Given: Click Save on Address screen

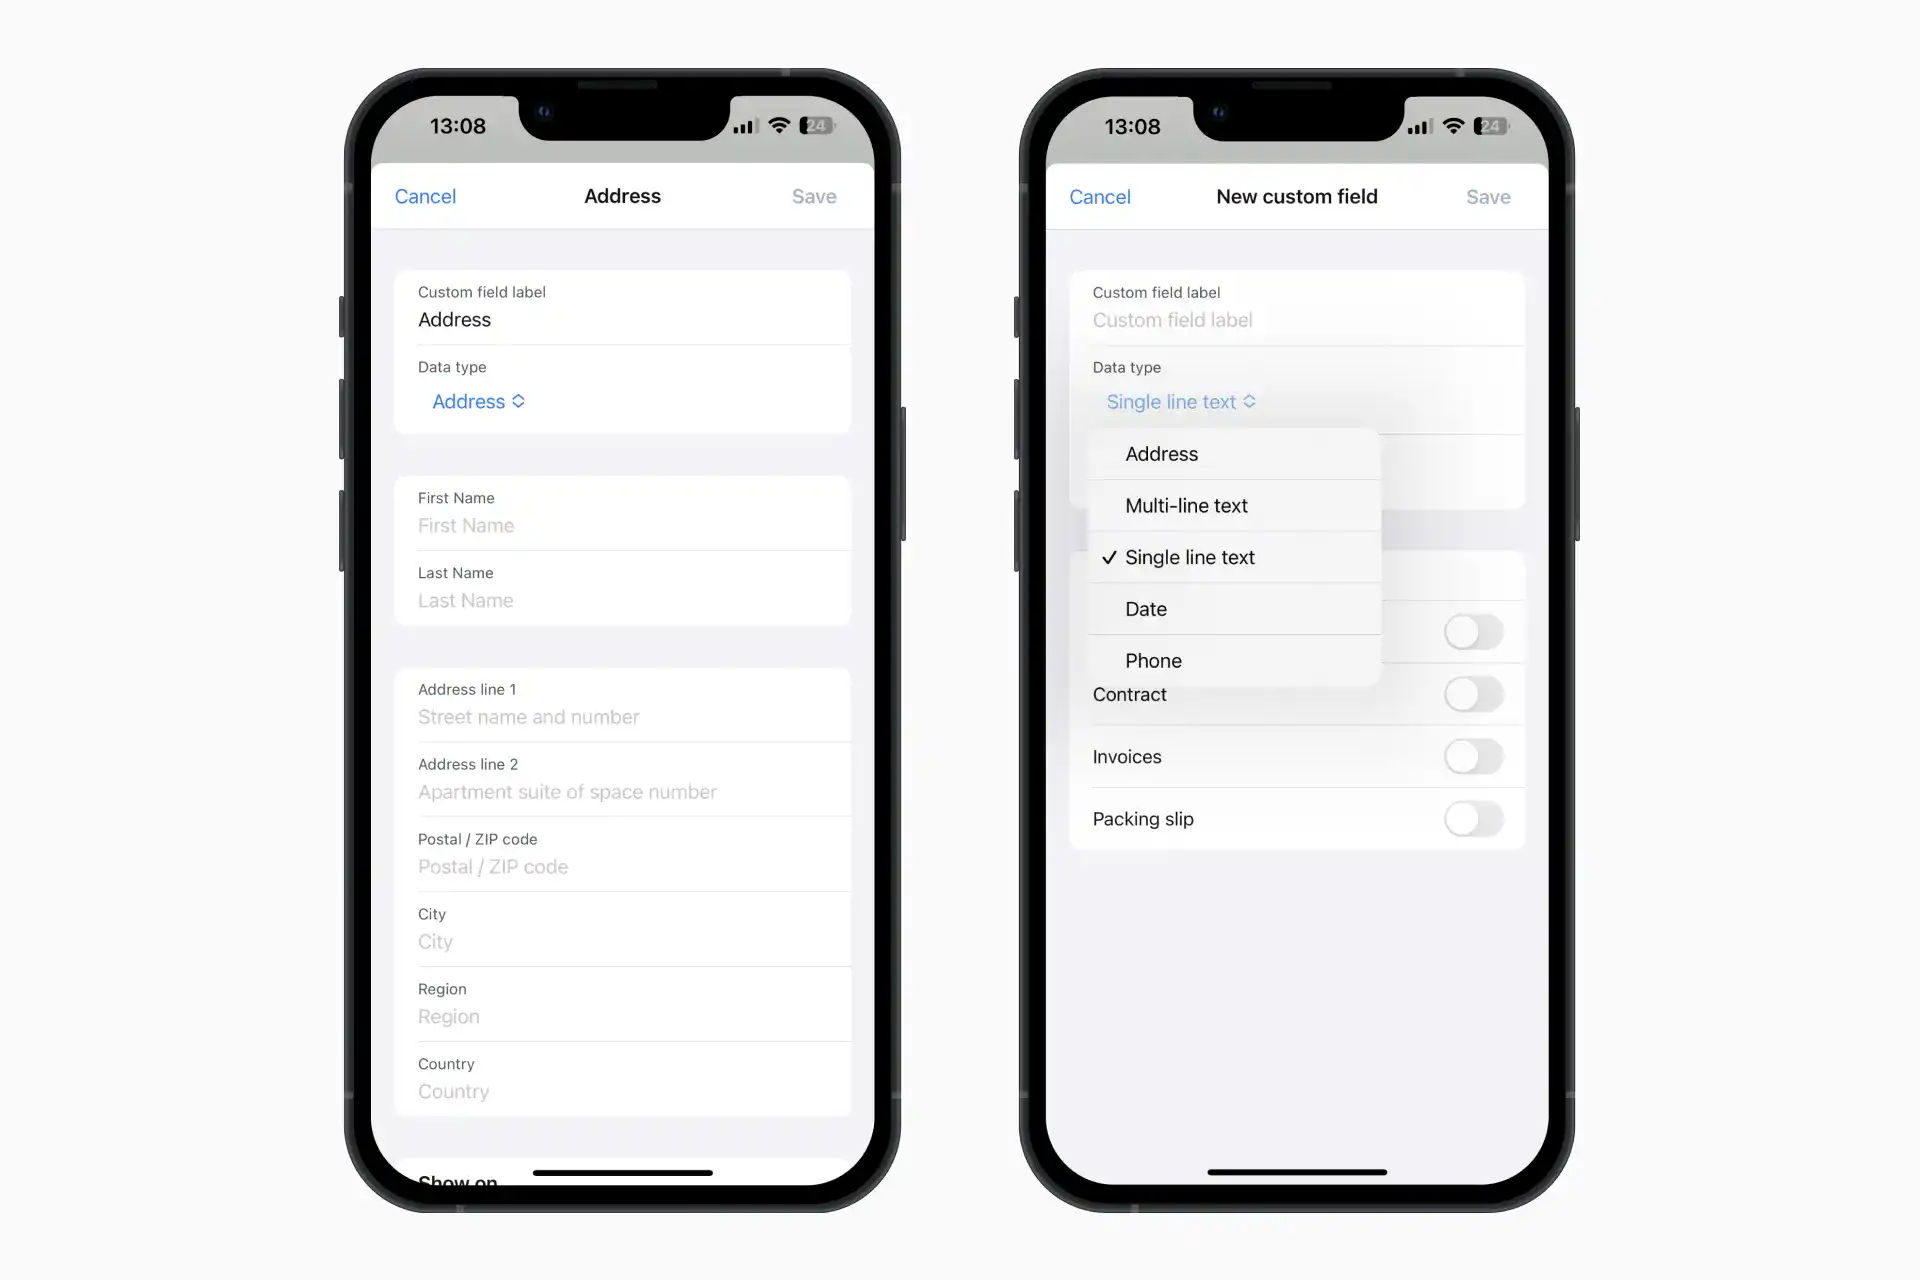Looking at the screenshot, I should pos(814,196).
